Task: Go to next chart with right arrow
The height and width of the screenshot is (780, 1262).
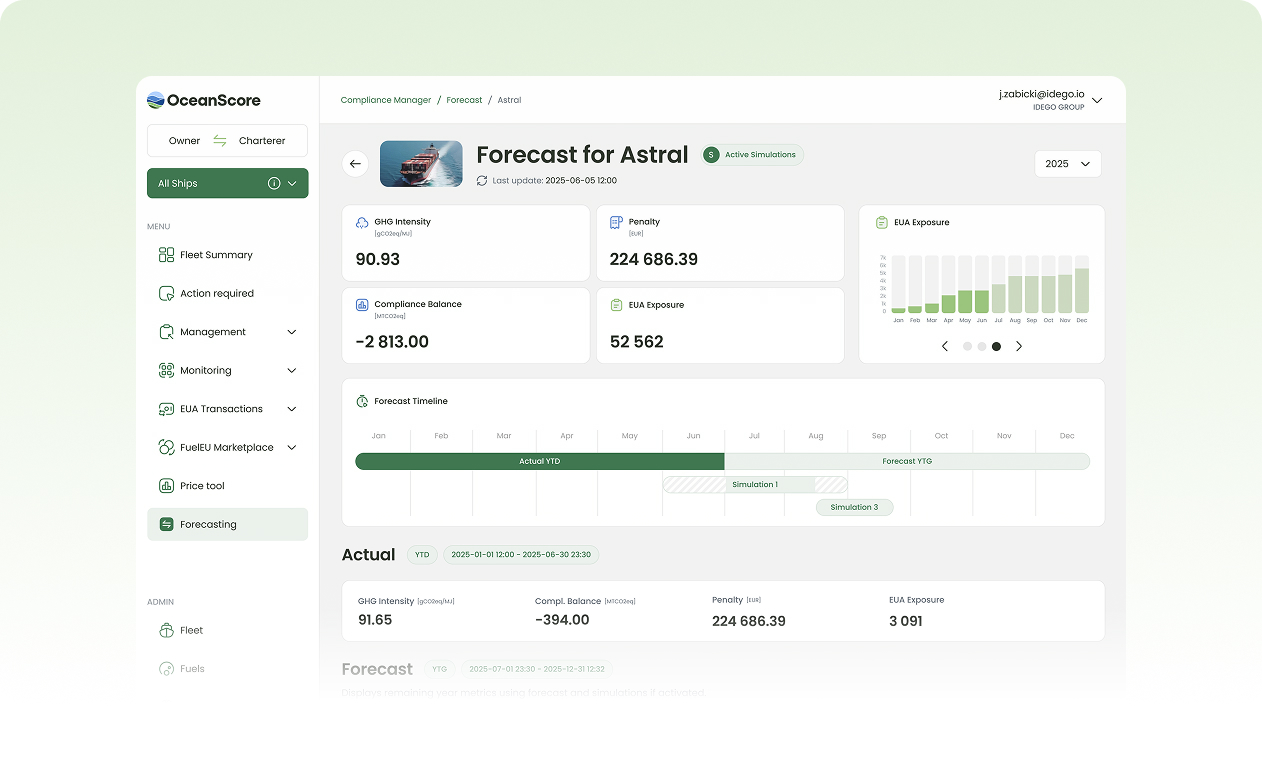Action: point(1019,347)
